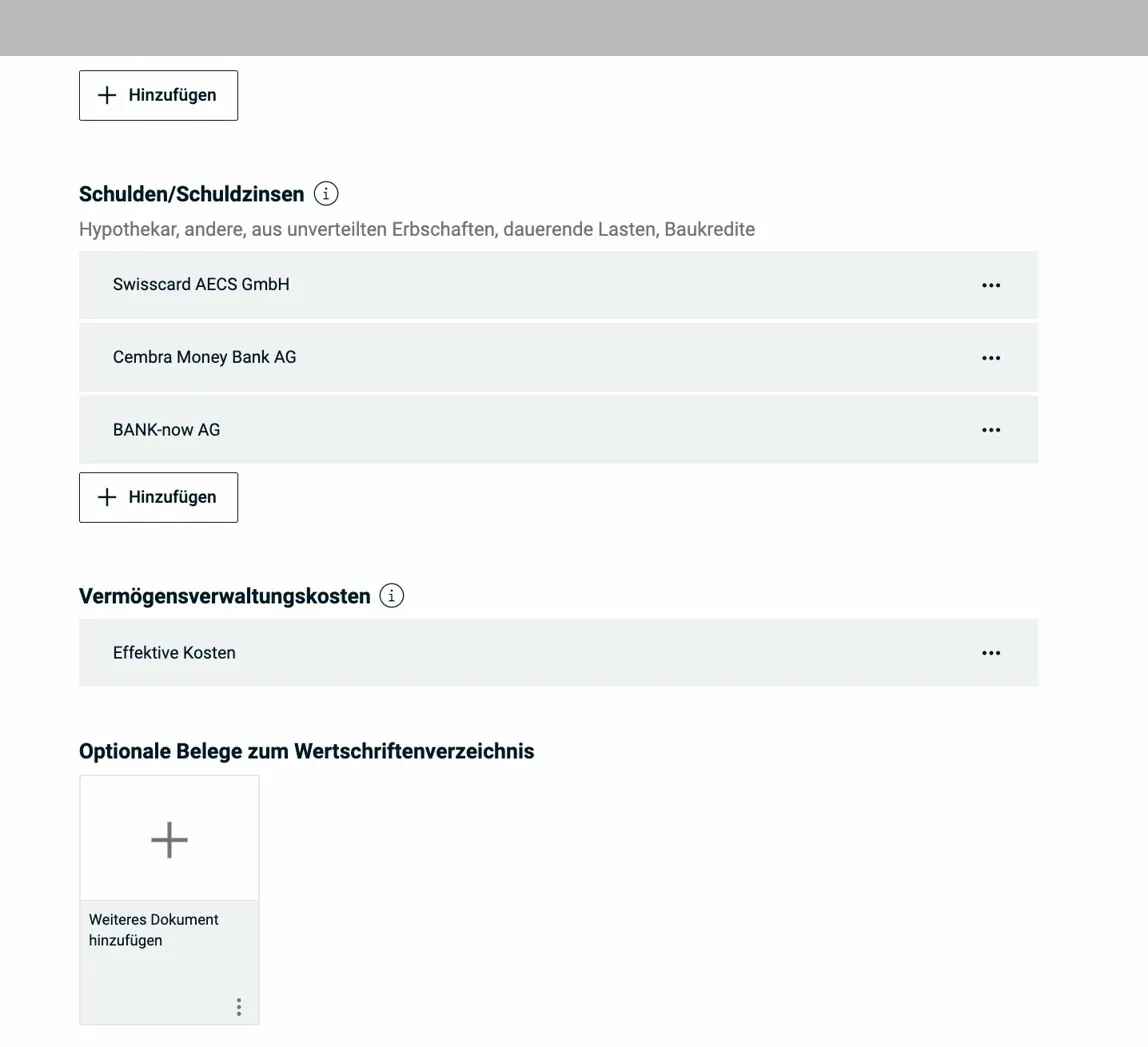Click the Hinzufügen button below the debt list
Image resolution: width=1148 pixels, height=1047 pixels.
(158, 497)
